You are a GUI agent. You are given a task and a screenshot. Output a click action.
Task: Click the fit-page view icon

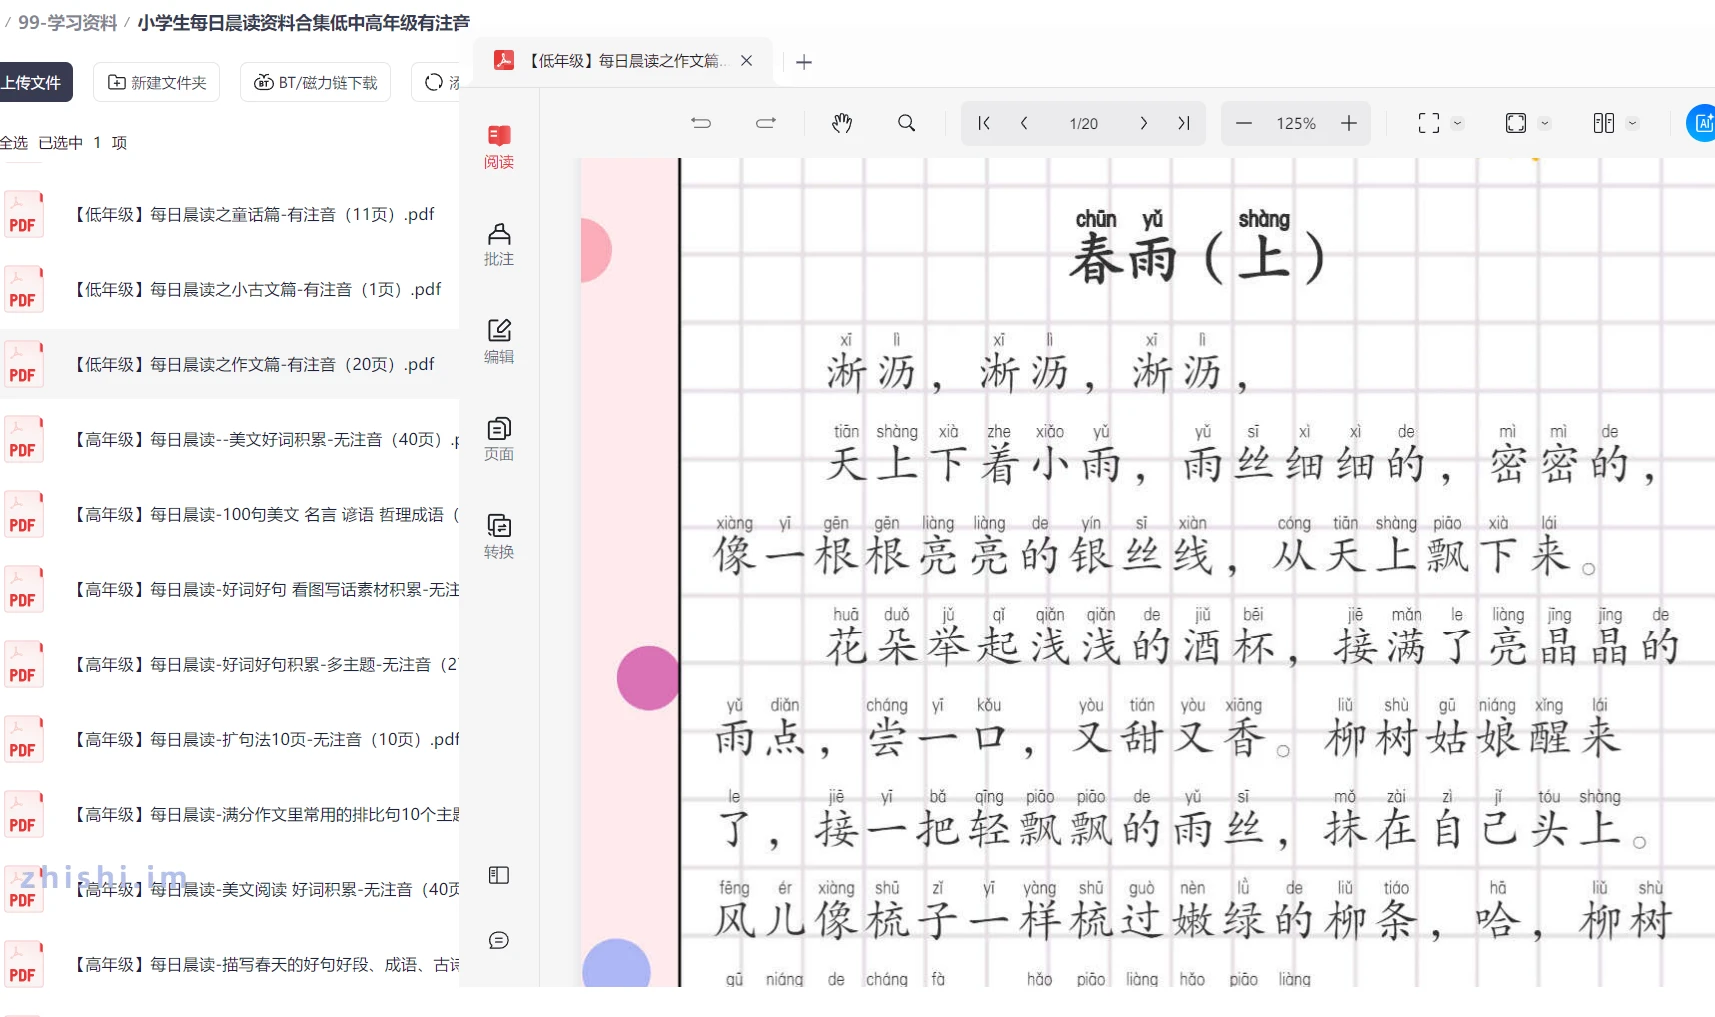(x=1516, y=123)
